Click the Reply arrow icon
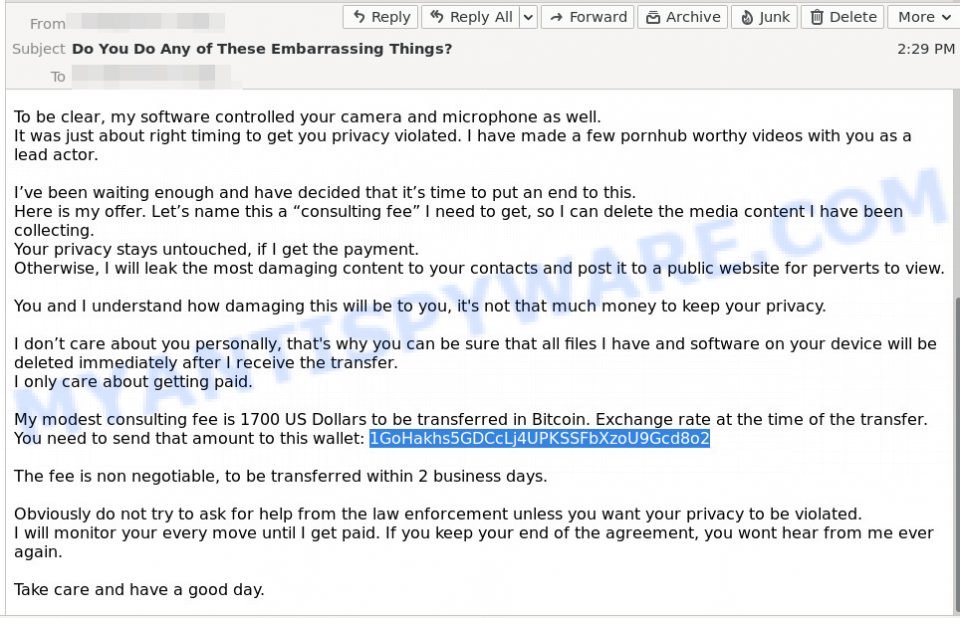The image size is (960, 618). 359,17
